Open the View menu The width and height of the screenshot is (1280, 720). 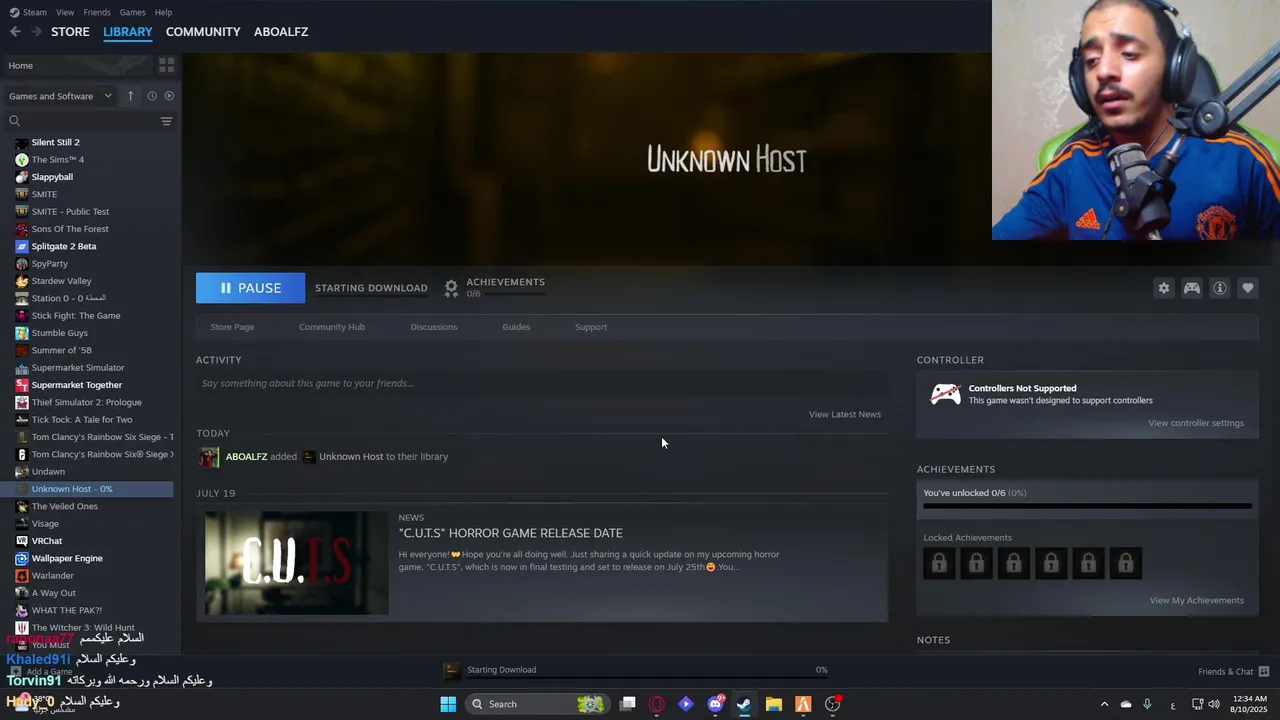65,12
